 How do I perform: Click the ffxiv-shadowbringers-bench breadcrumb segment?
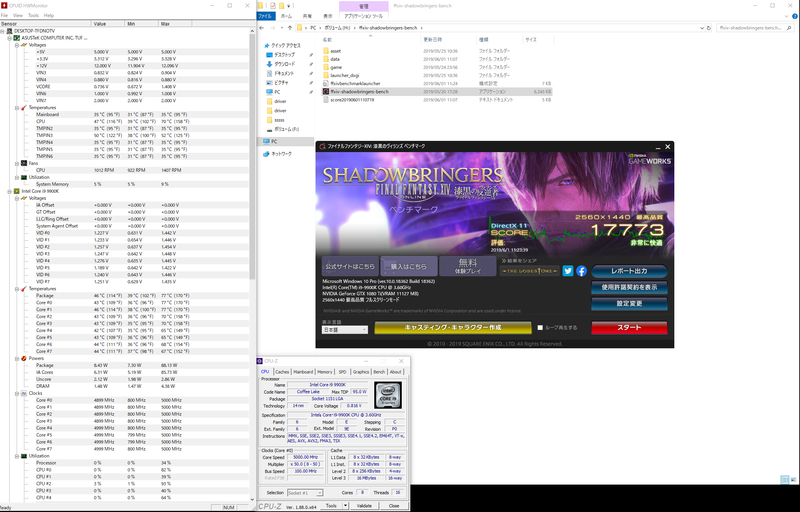pos(389,28)
